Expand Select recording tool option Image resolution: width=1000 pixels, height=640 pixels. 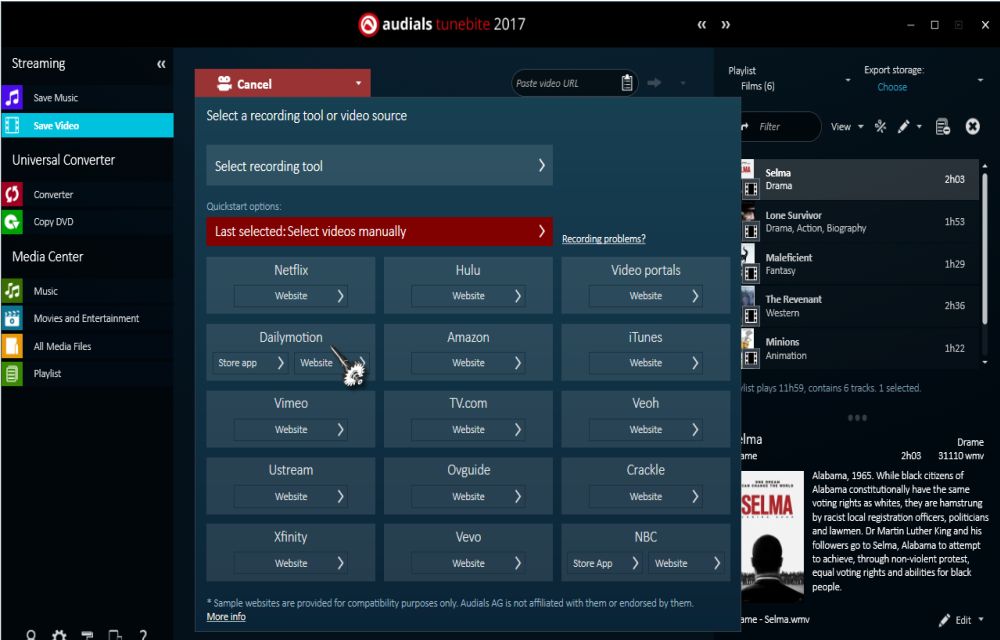click(x=379, y=166)
